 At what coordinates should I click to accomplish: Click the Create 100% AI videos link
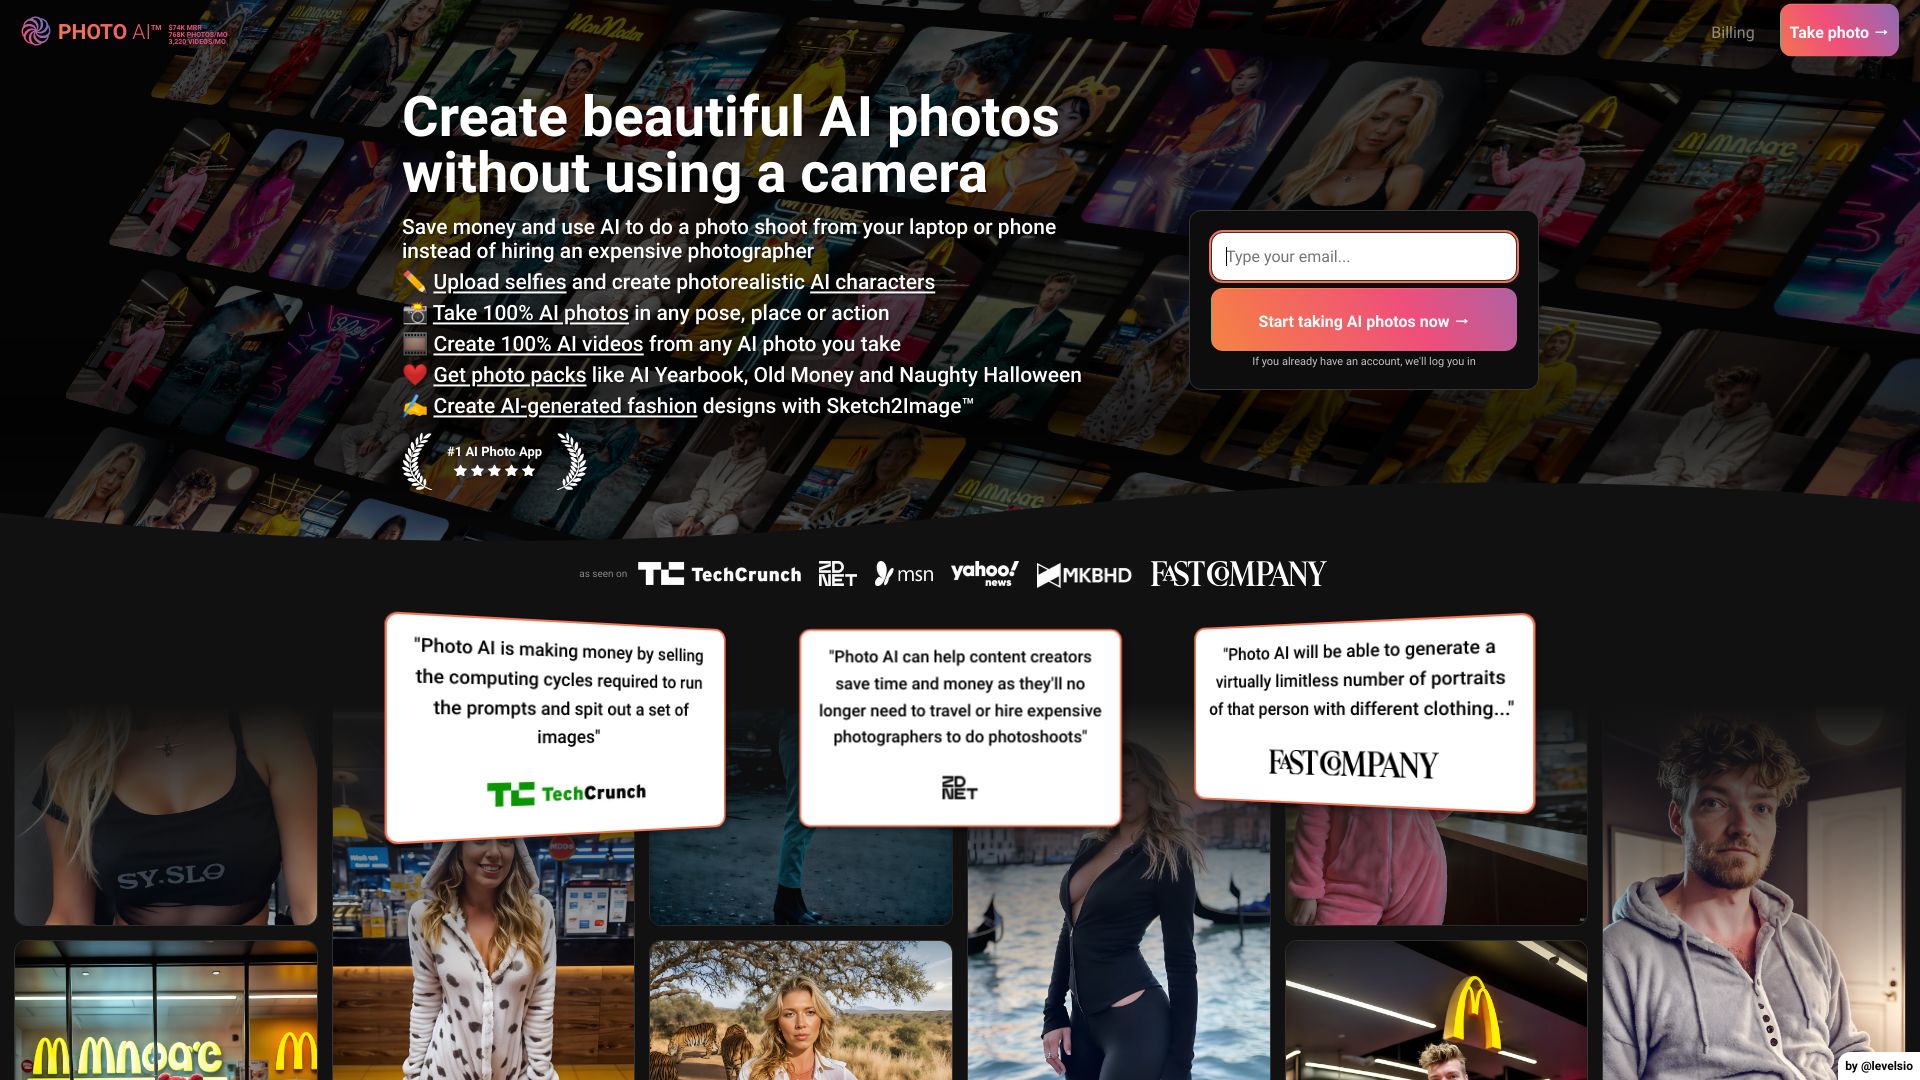(538, 343)
